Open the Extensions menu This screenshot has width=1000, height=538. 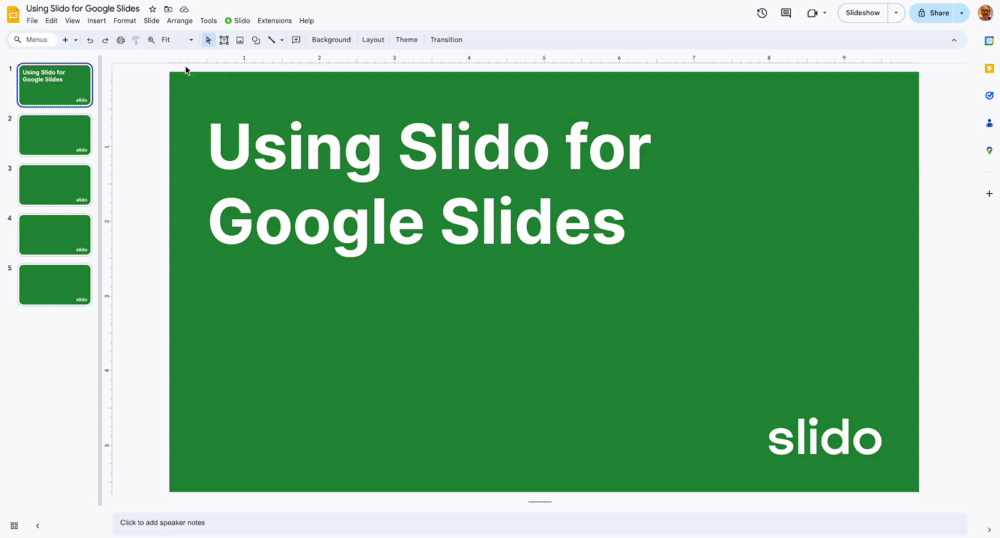click(x=275, y=21)
